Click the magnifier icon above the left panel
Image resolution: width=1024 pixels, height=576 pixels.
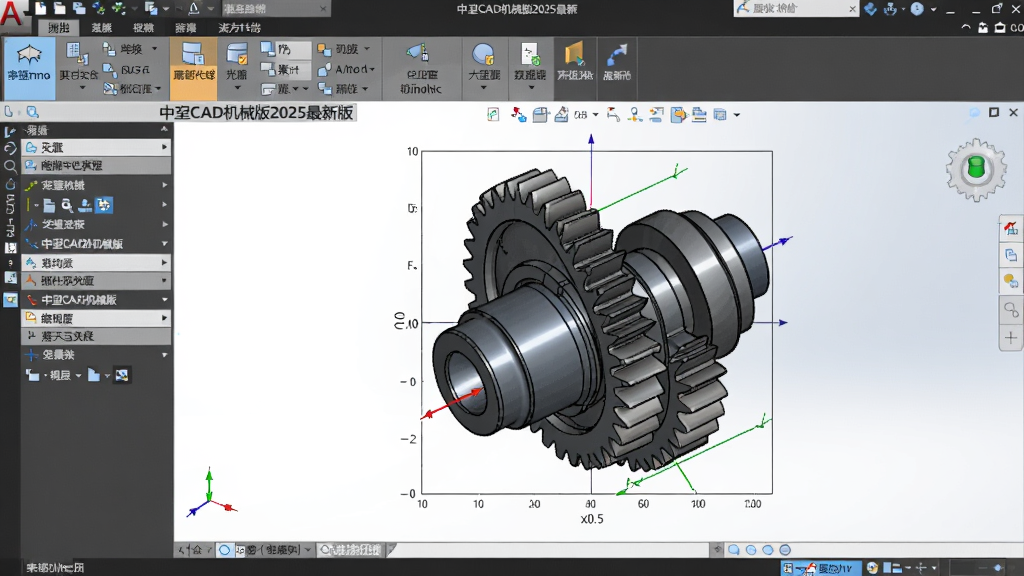33,112
